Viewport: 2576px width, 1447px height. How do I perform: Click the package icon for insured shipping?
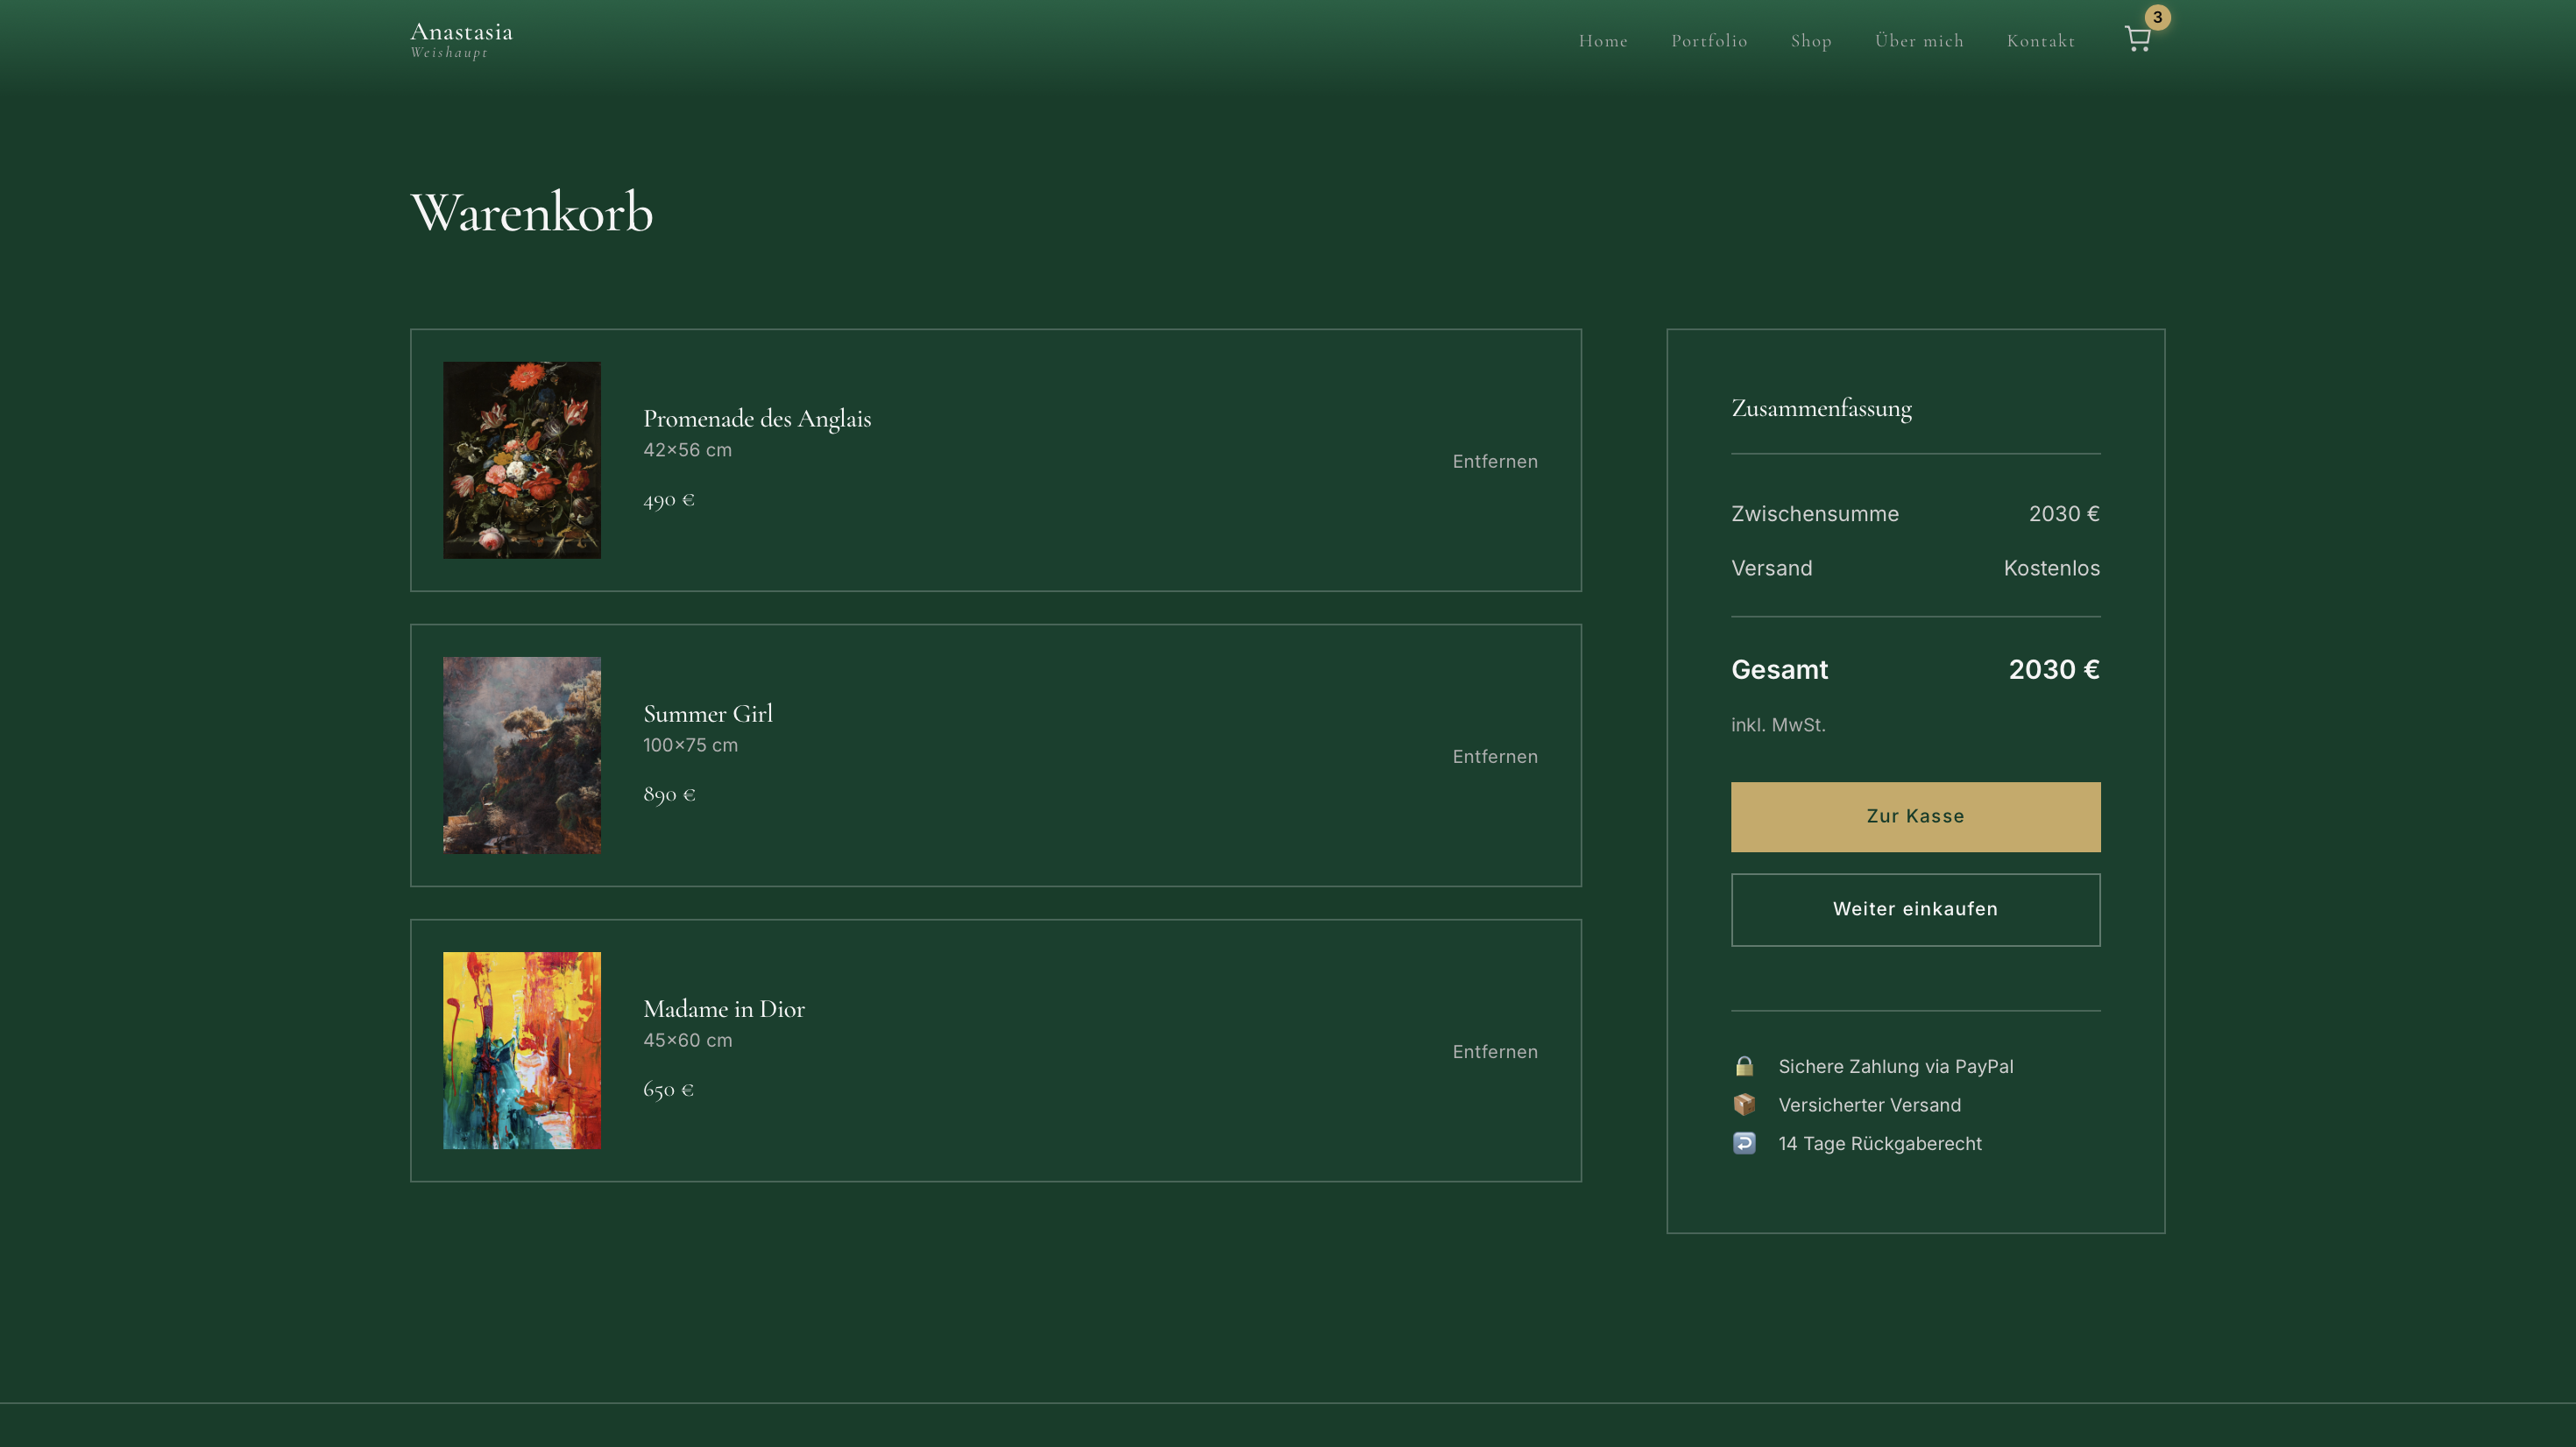click(1743, 1104)
